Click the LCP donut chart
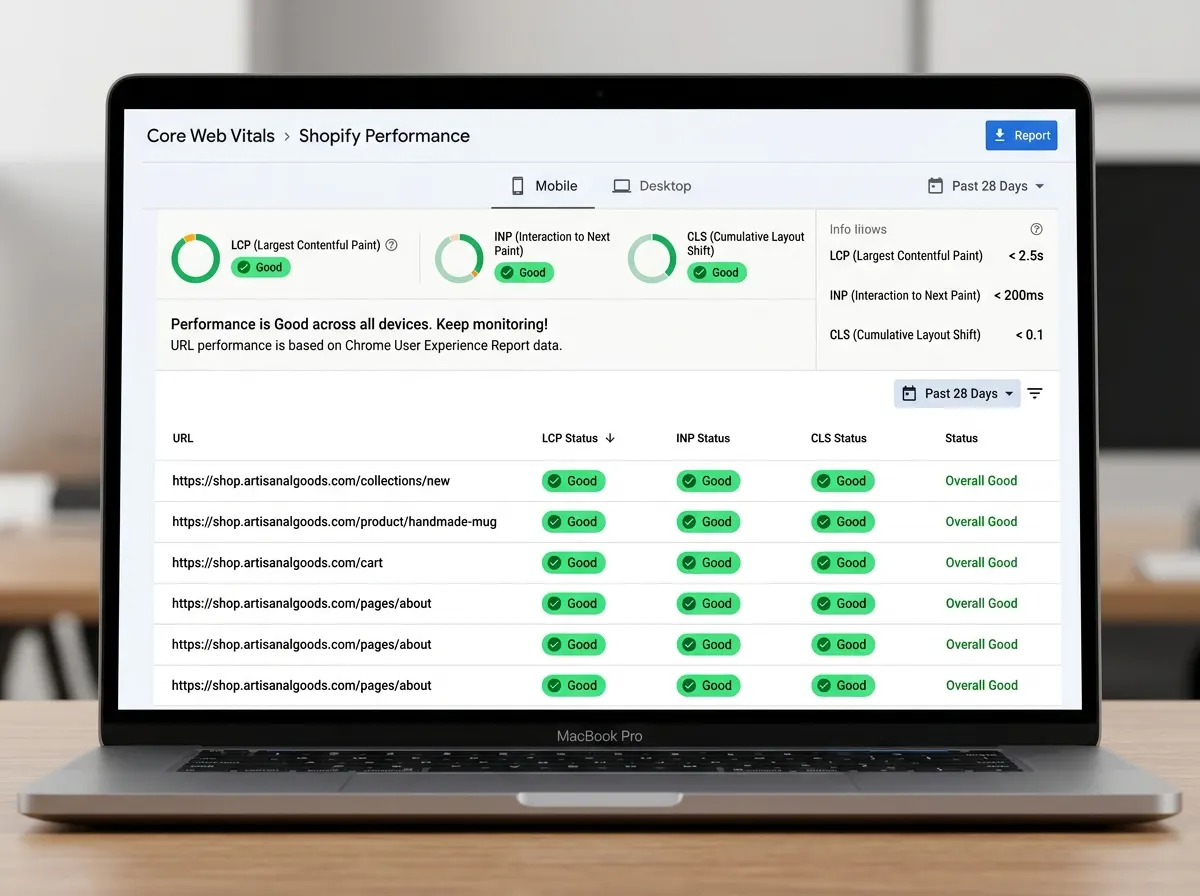 point(195,258)
